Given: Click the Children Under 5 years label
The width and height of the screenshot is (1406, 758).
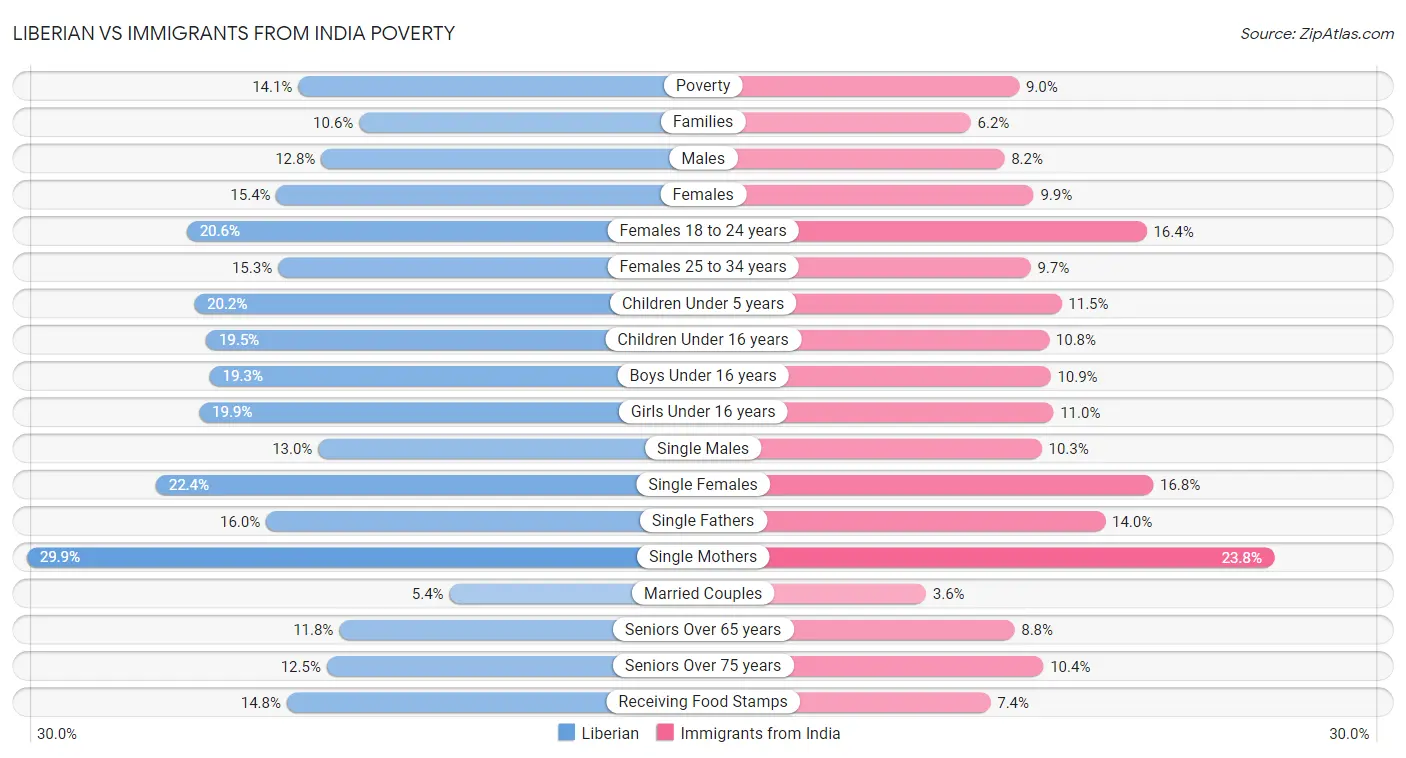Looking at the screenshot, I should pyautogui.click(x=703, y=303).
